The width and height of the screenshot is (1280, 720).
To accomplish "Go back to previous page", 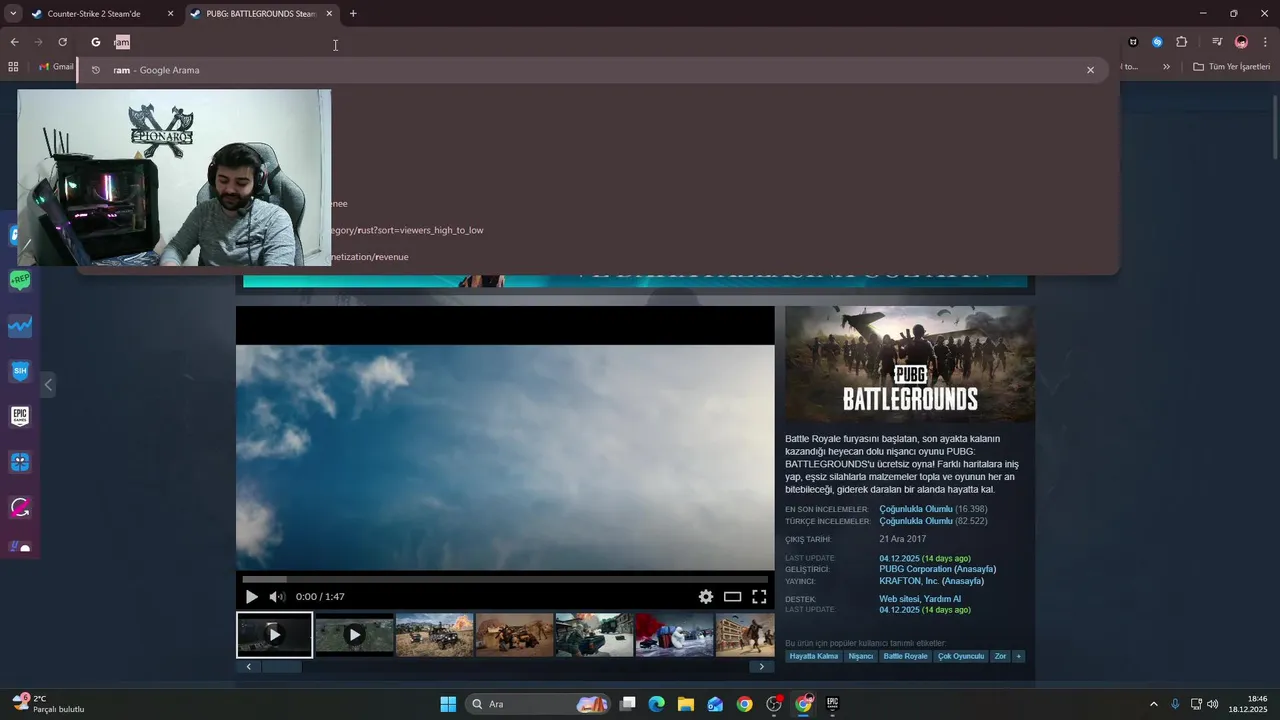I will click(14, 42).
